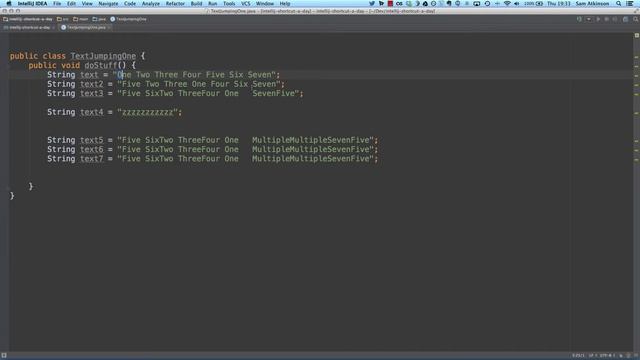Image resolution: width=640 pixels, height=360 pixels.
Task: Open the Code menu
Action: point(130,4)
